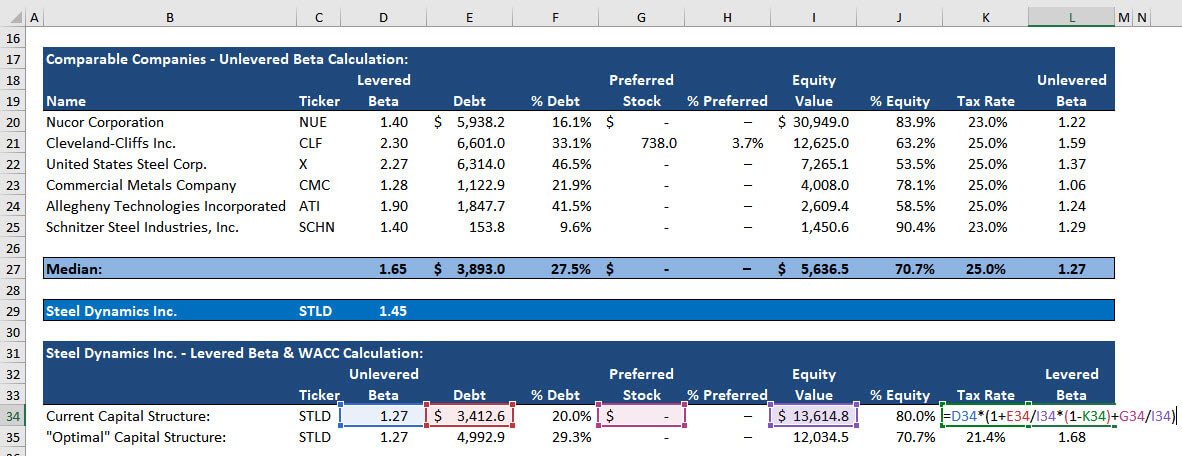Select median unlevered beta 1.27
Image resolution: width=1182 pixels, height=456 pixels.
1072,268
